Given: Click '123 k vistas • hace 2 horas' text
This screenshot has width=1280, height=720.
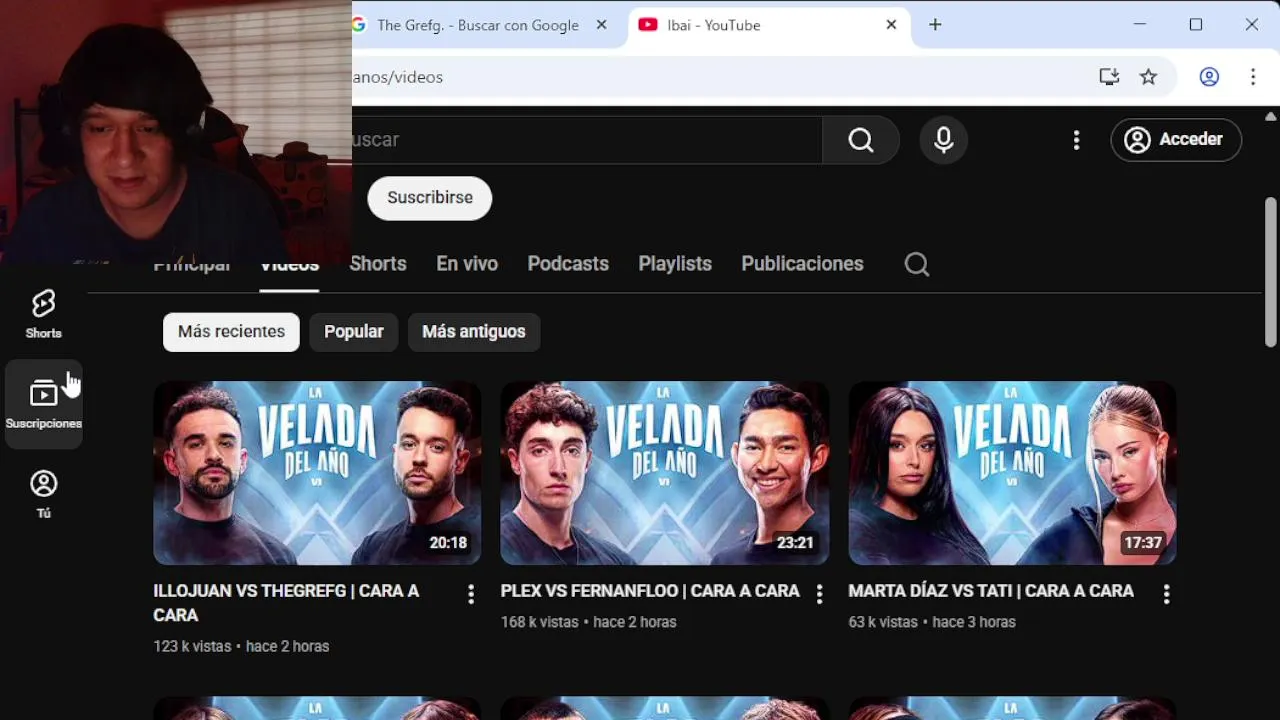Looking at the screenshot, I should (241, 646).
